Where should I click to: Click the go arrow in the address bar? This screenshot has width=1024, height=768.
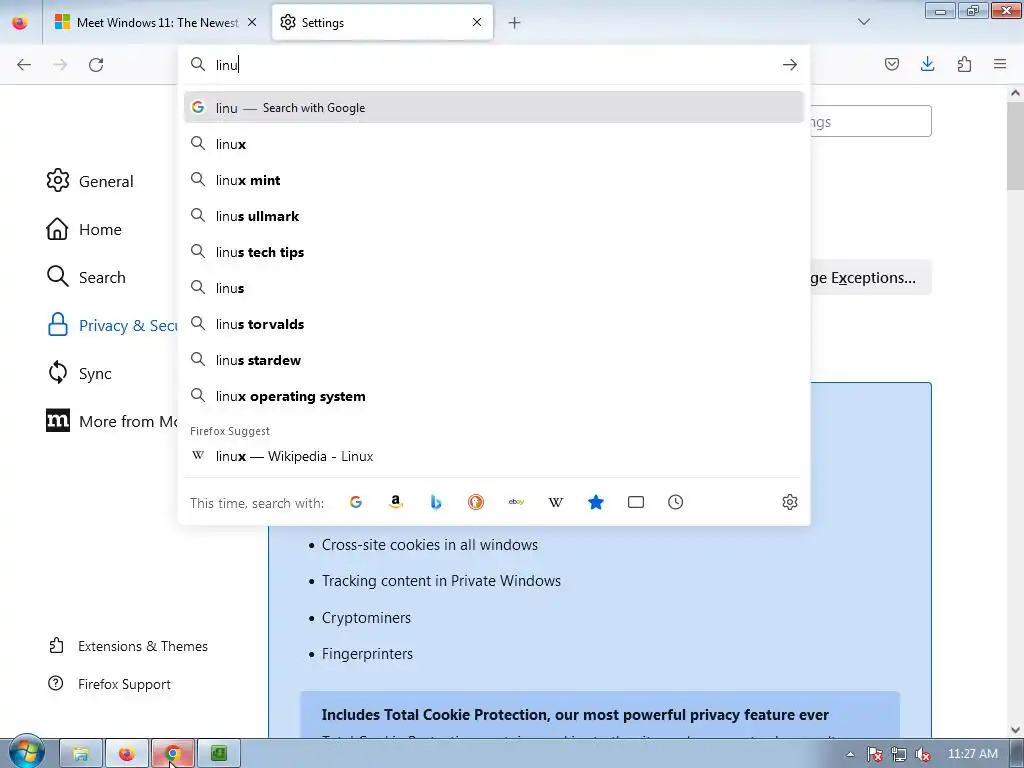(x=790, y=65)
